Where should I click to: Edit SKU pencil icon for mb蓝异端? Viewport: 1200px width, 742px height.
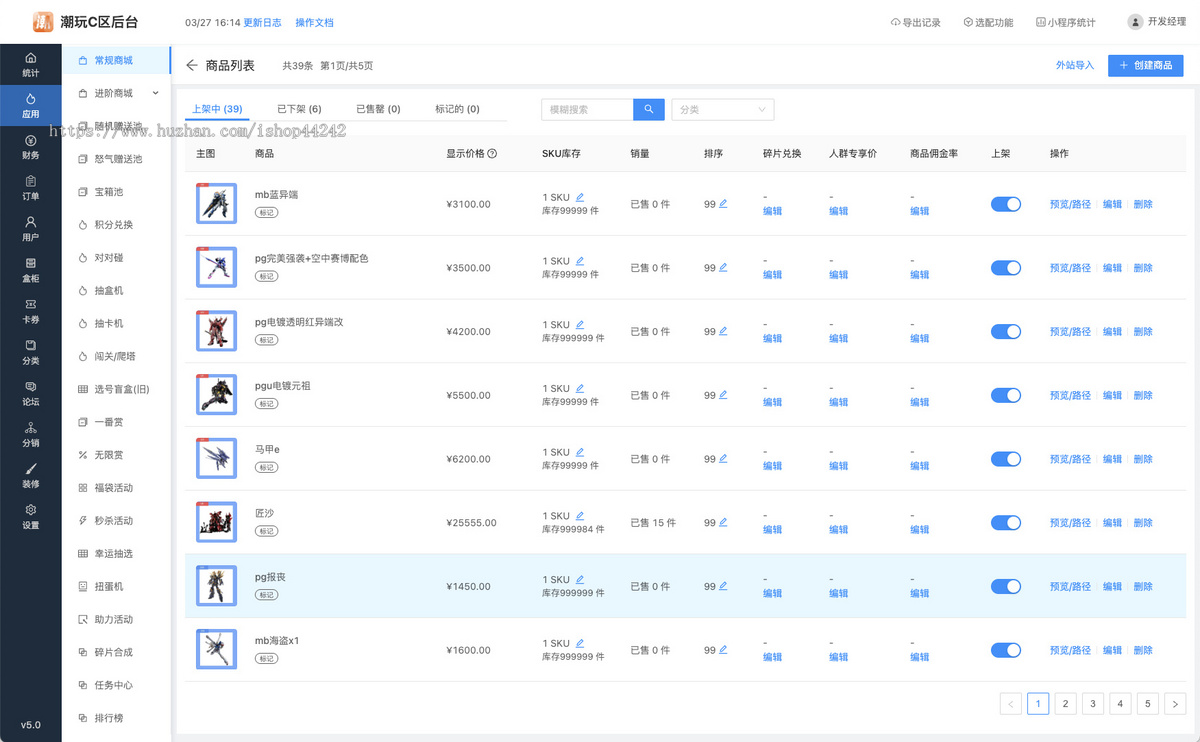tap(580, 197)
